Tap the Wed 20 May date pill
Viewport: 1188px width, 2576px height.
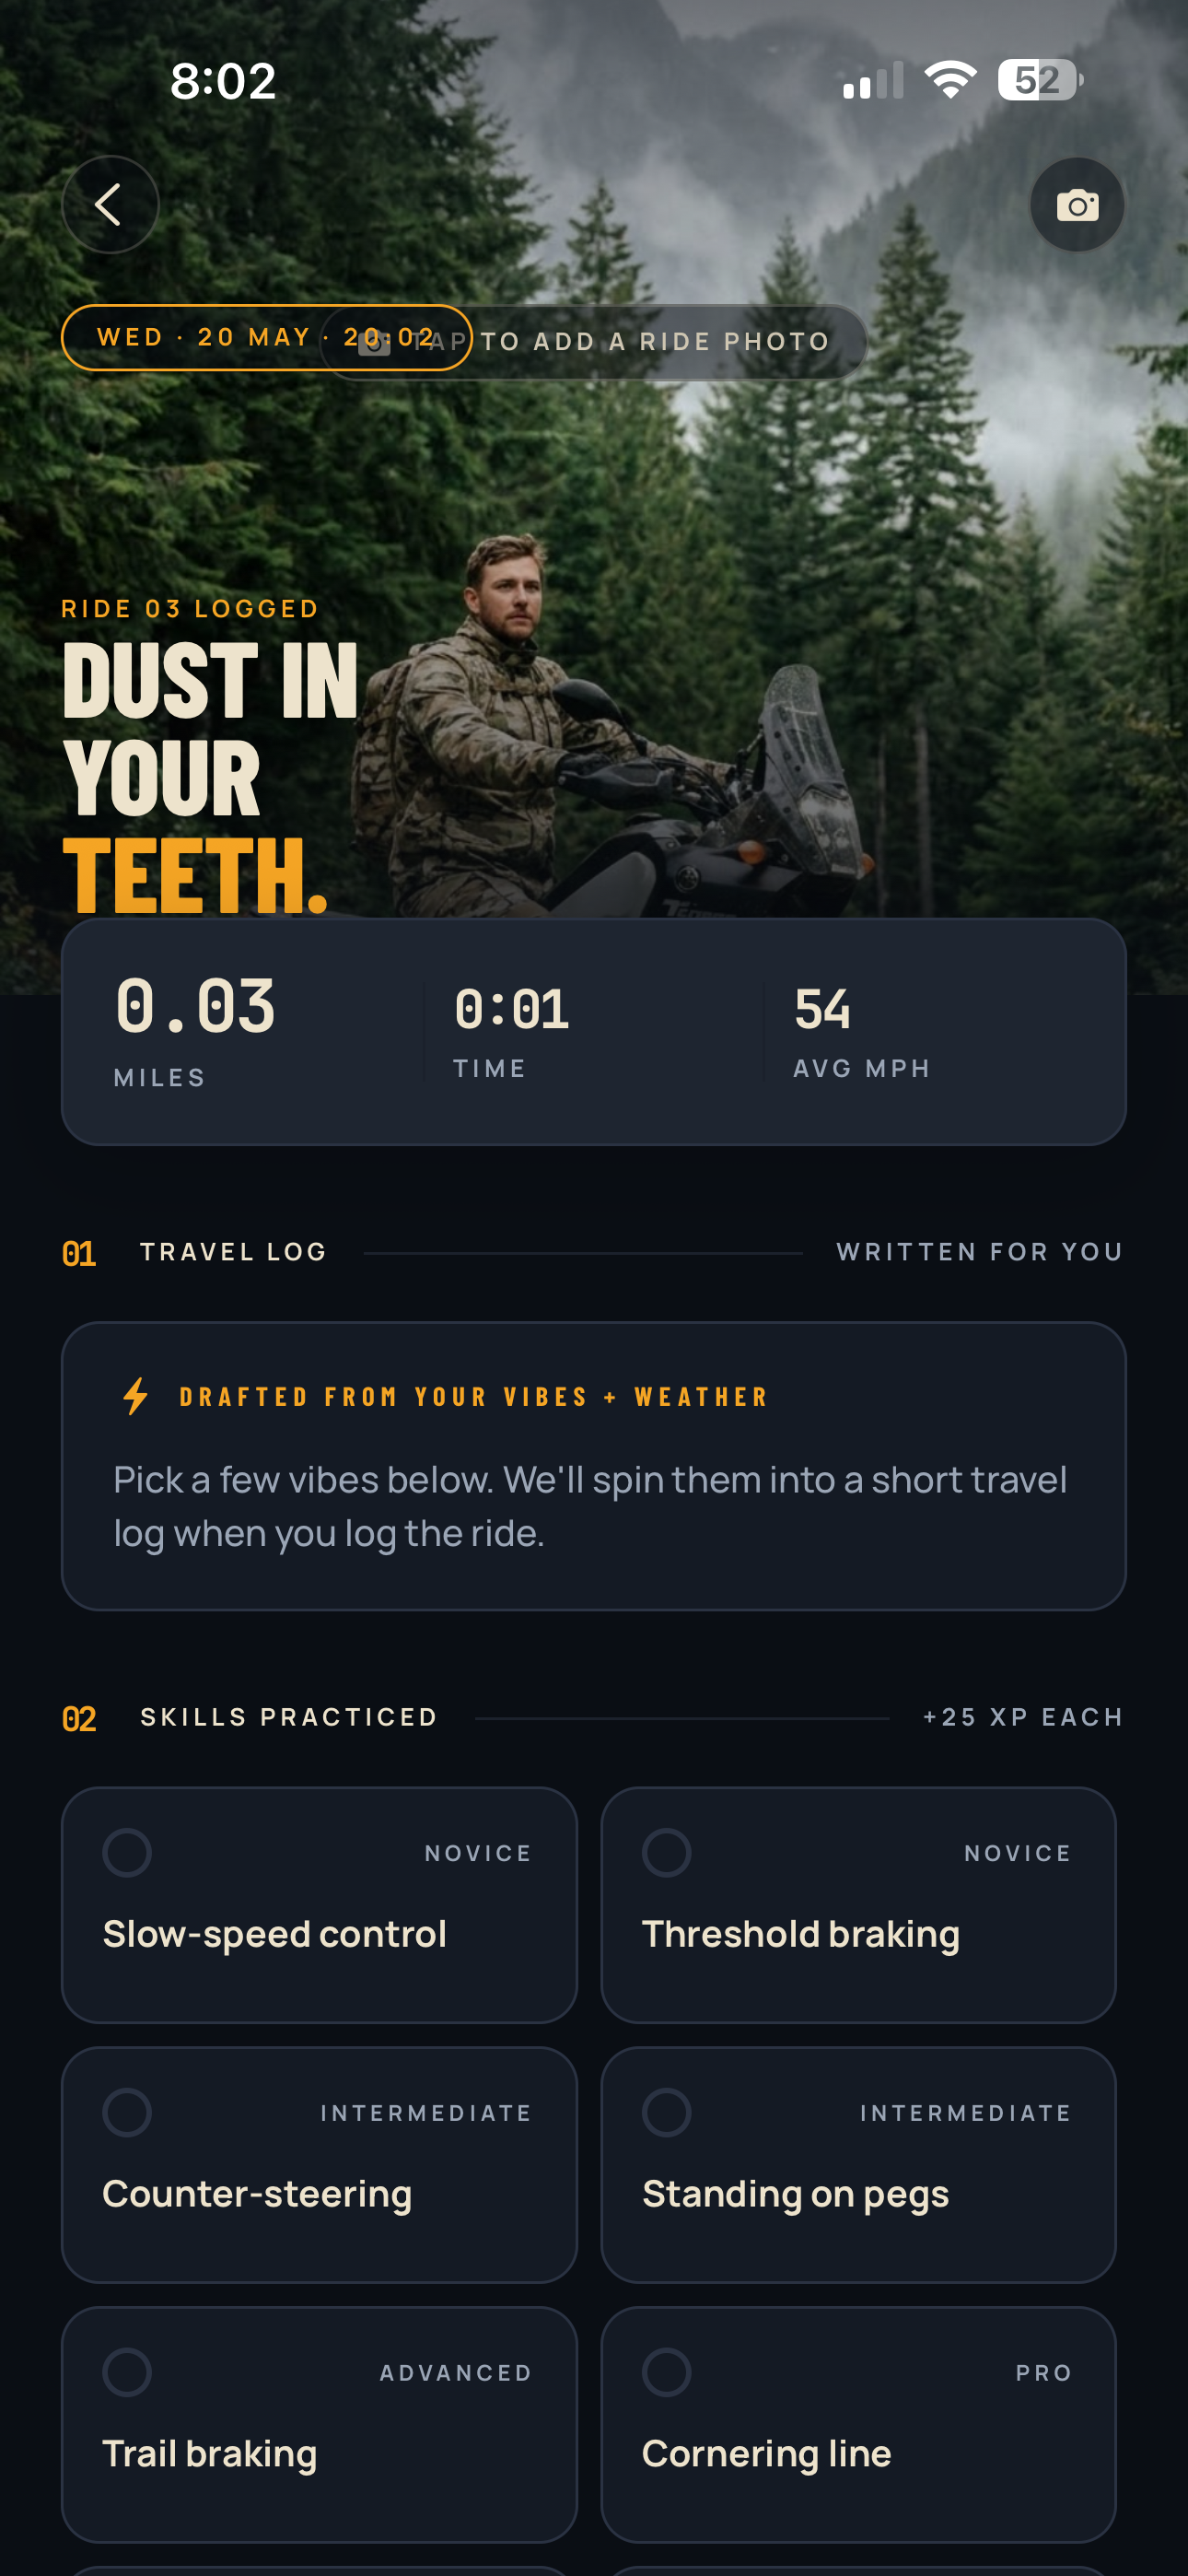pos(266,338)
